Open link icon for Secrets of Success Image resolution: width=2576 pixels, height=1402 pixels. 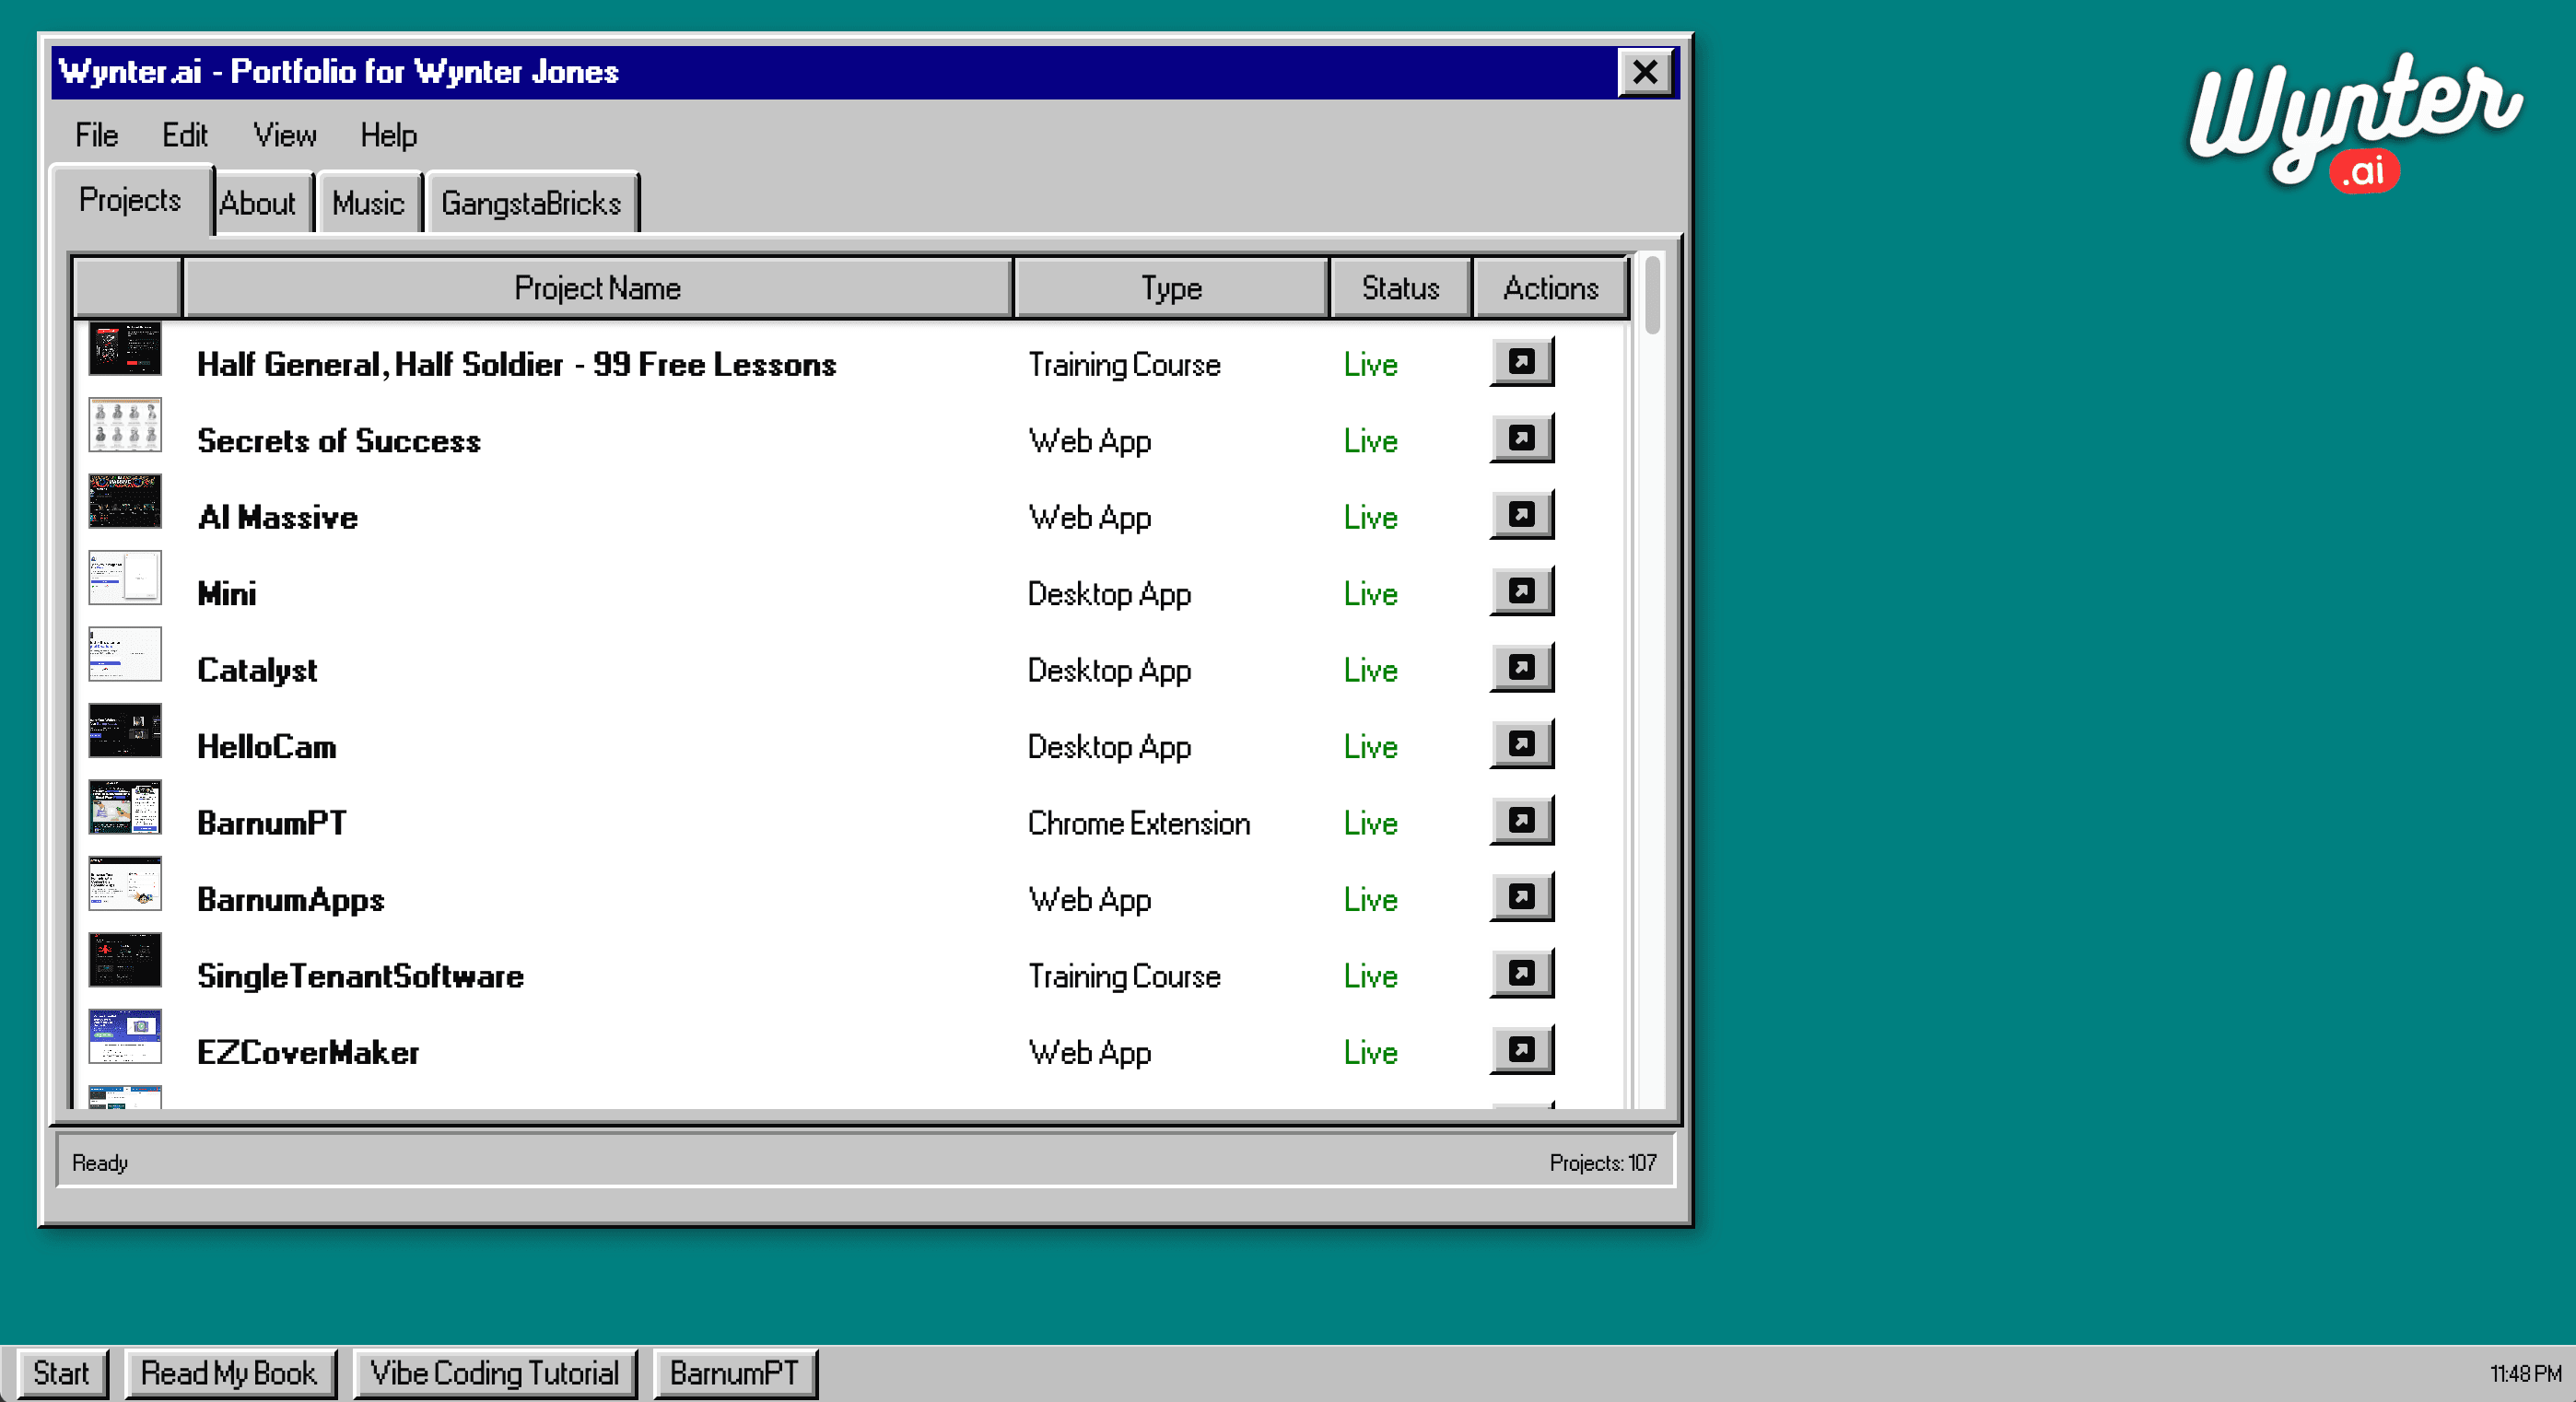tap(1521, 438)
